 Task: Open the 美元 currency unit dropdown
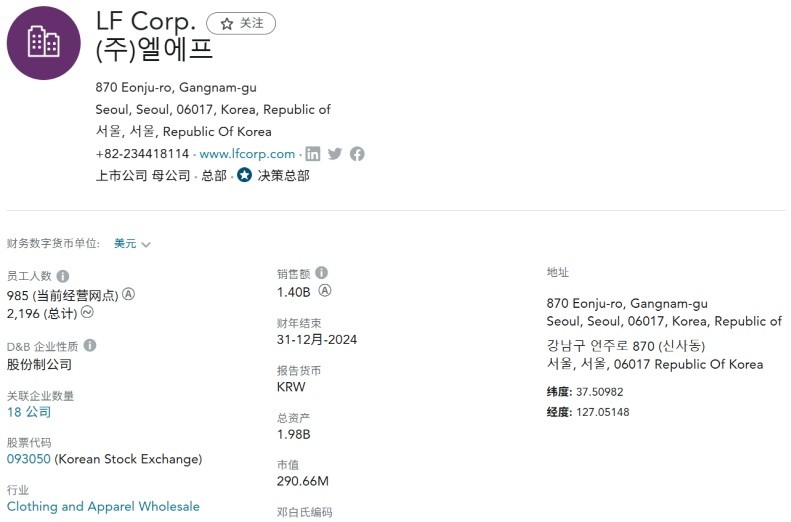click(132, 244)
